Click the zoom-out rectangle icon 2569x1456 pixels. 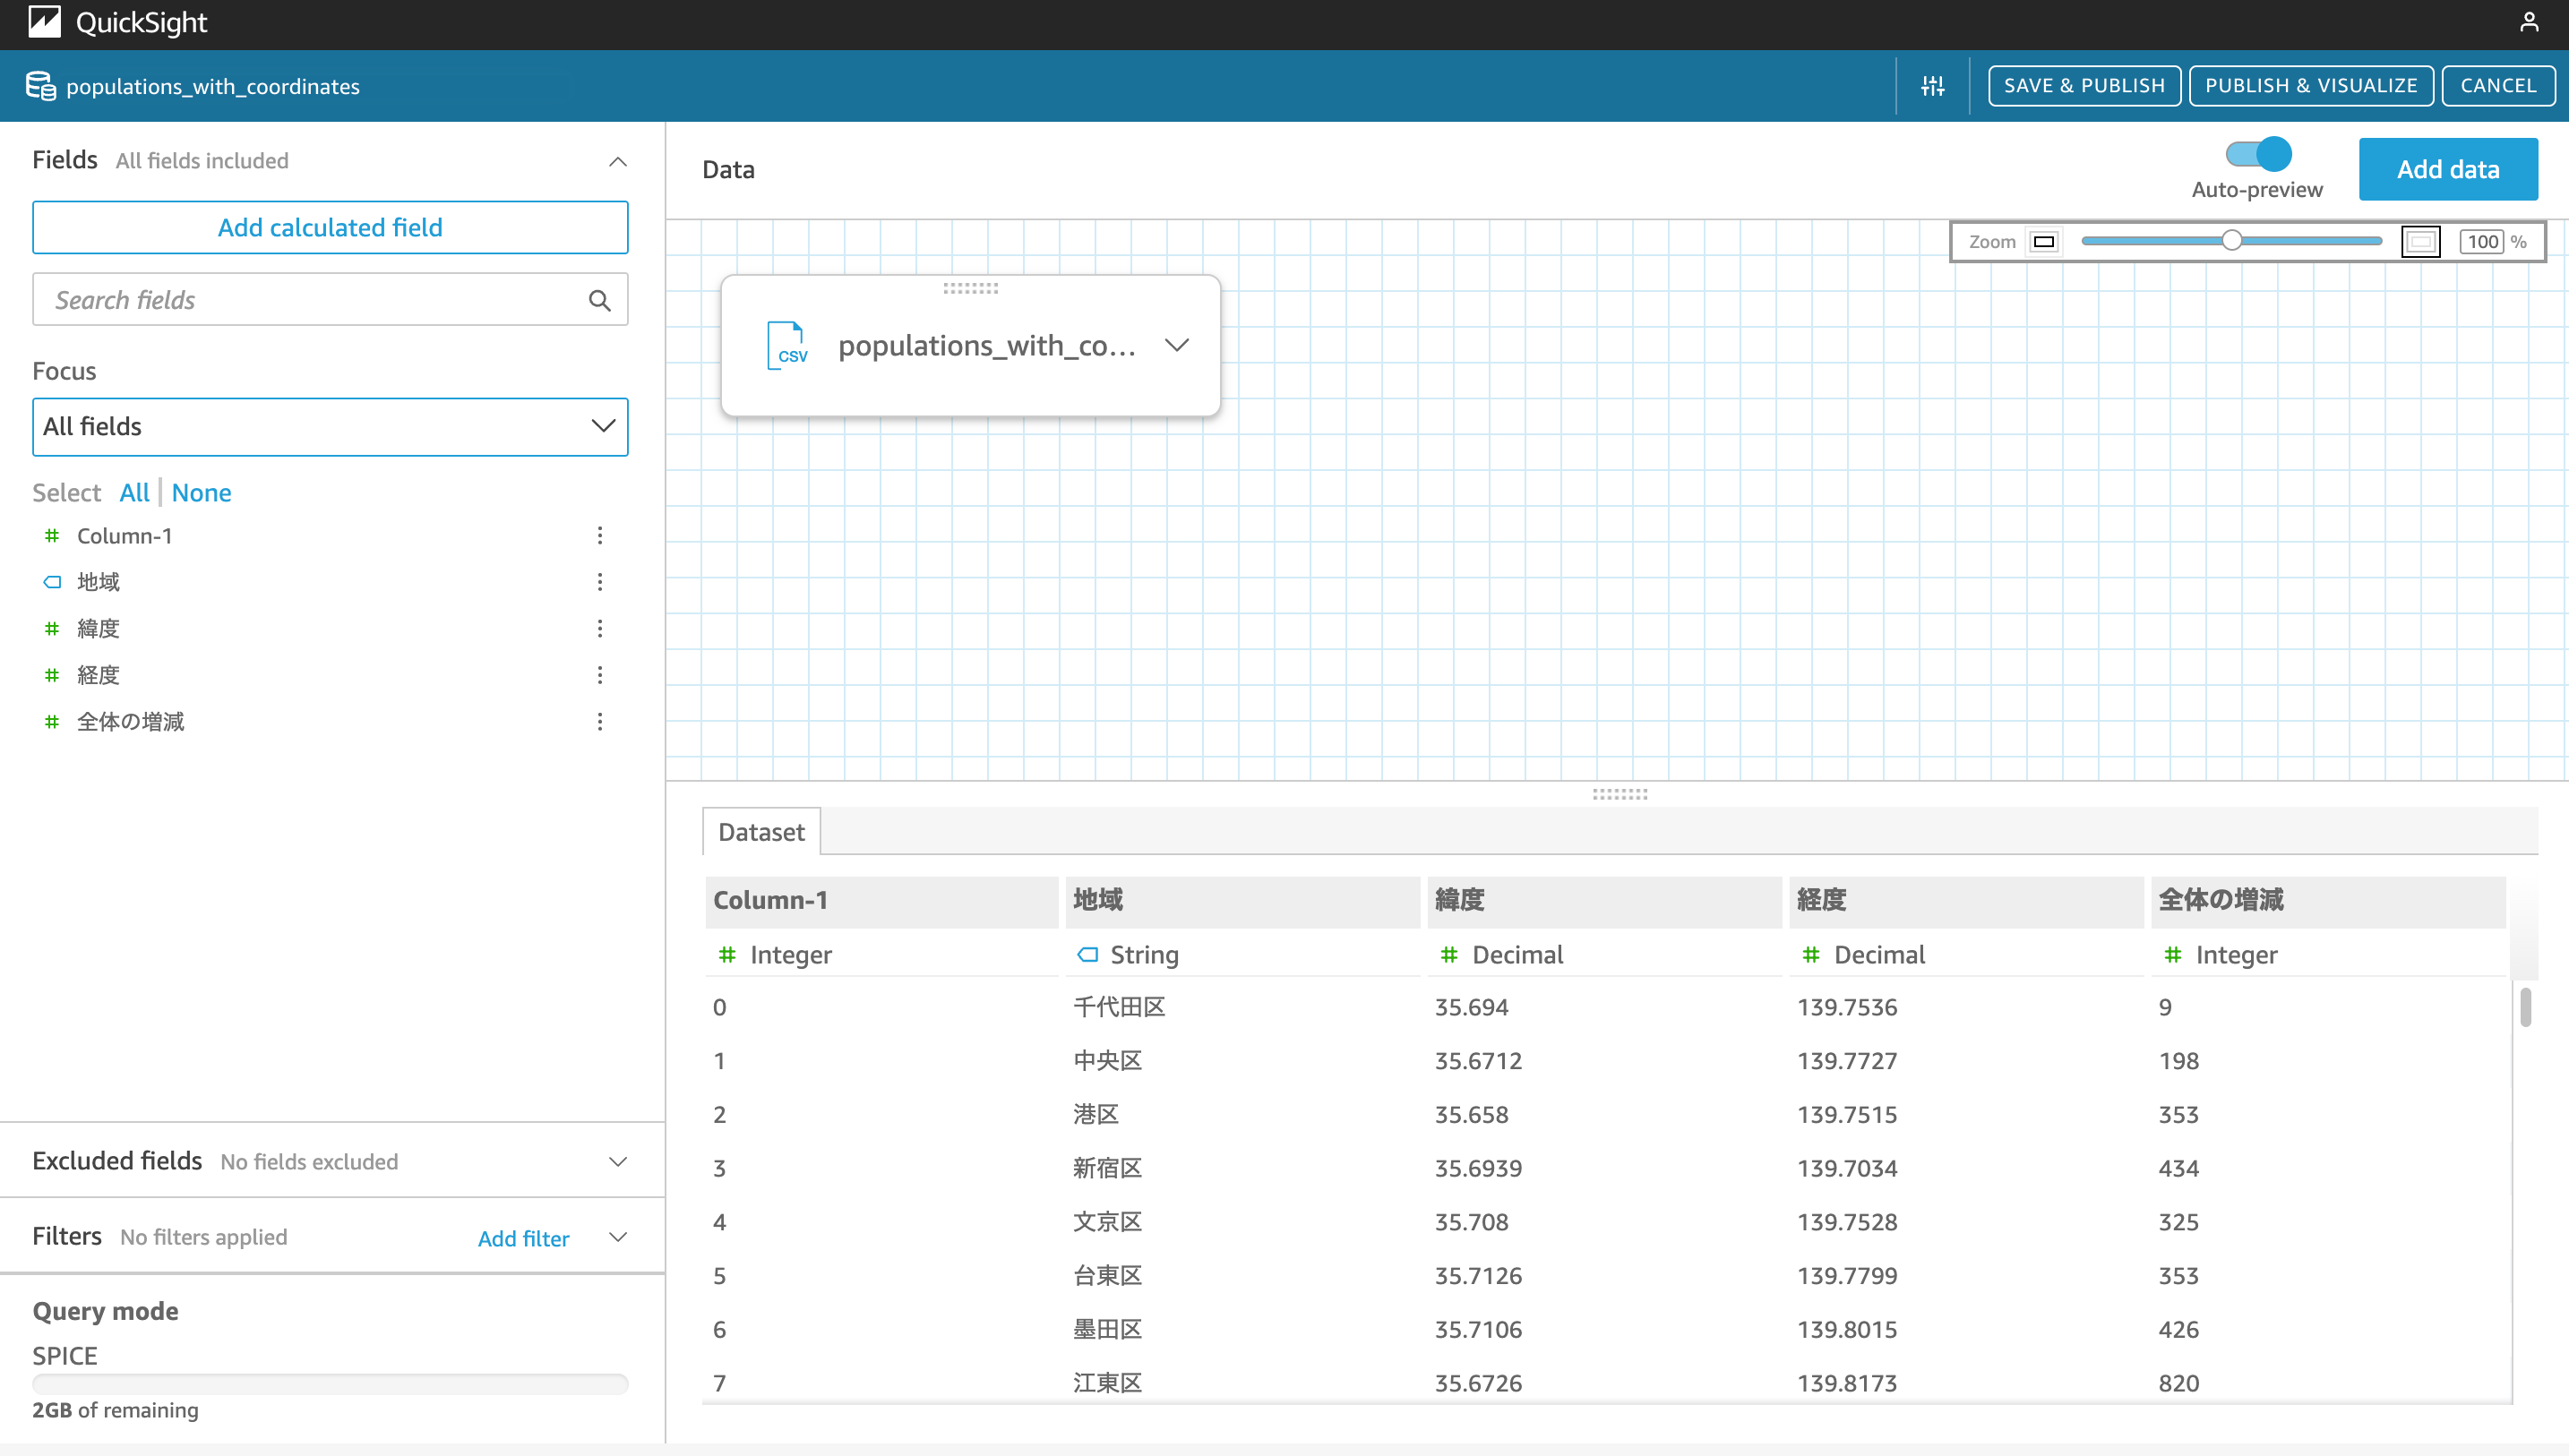(x=2044, y=241)
